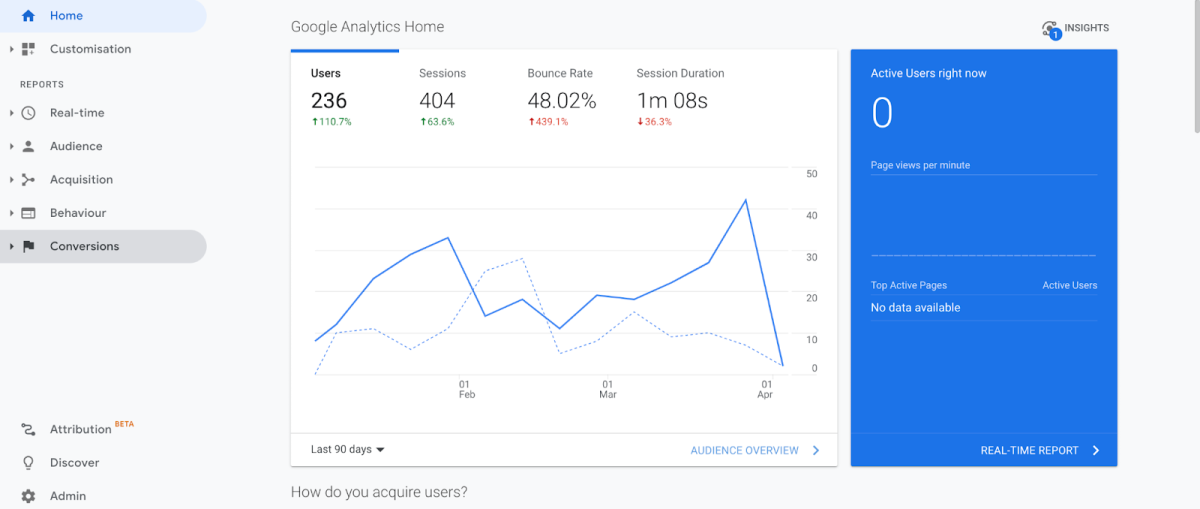Click the Home house icon in sidebar
This screenshot has height=509, width=1200.
click(x=28, y=16)
